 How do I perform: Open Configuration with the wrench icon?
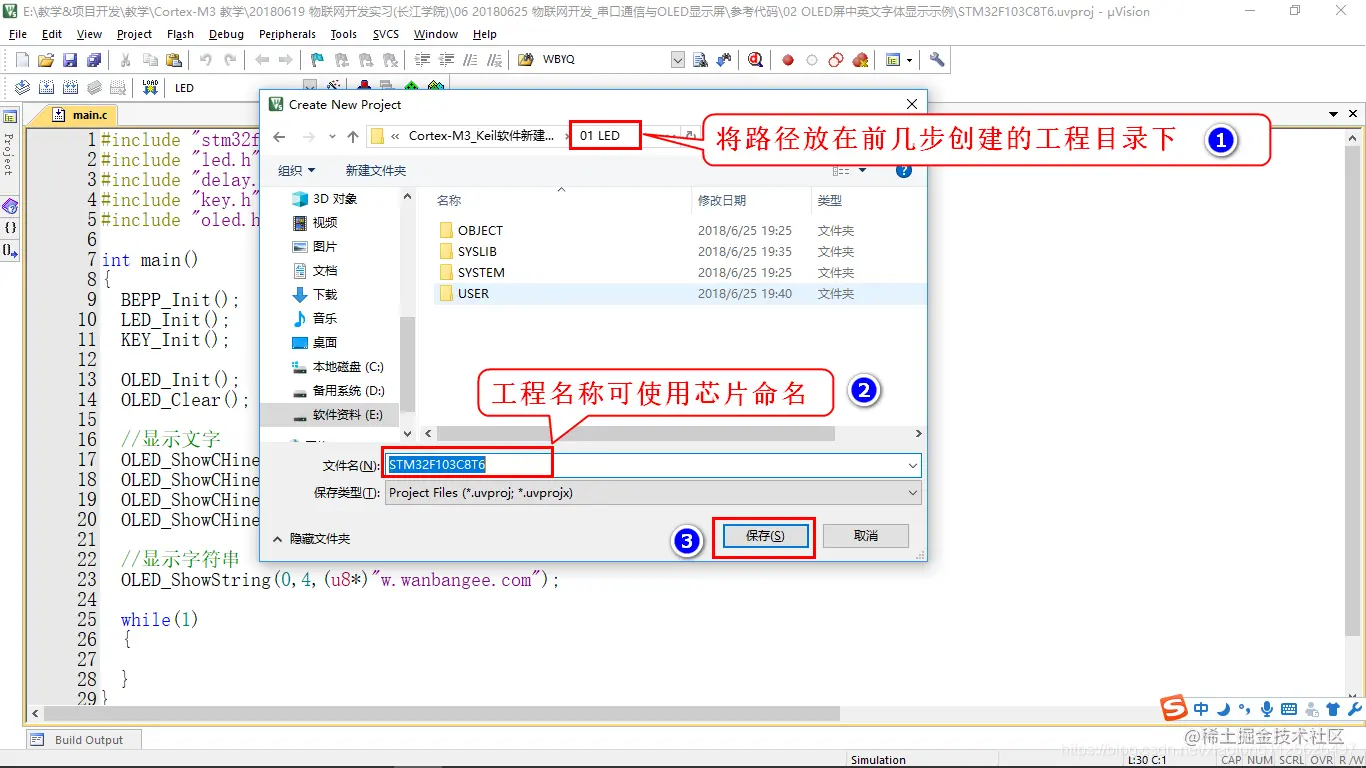(937, 60)
